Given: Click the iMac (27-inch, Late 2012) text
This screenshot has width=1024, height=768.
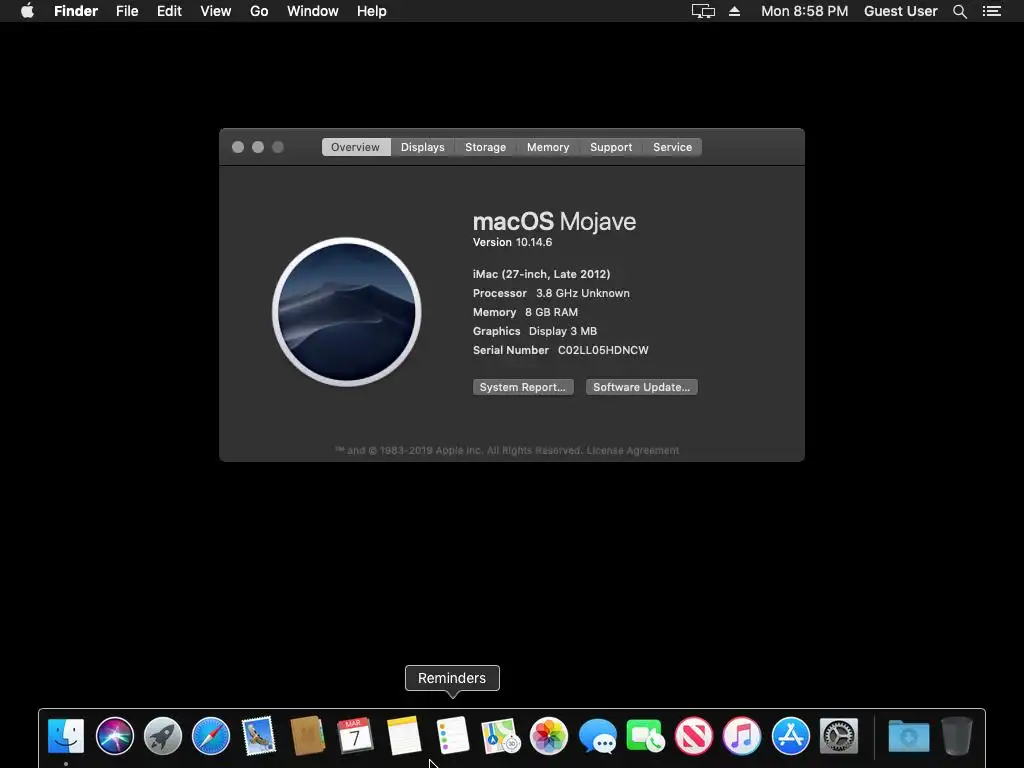Looking at the screenshot, I should click(541, 274).
